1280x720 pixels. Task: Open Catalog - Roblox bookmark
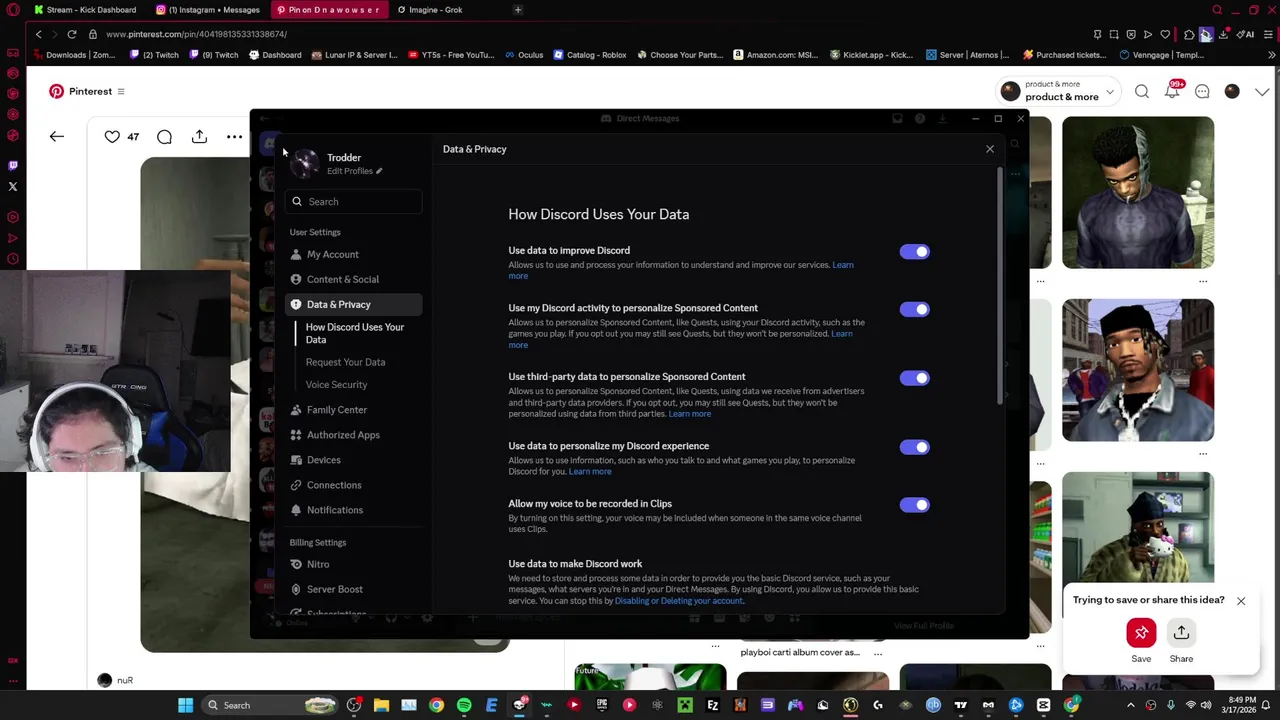[589, 55]
